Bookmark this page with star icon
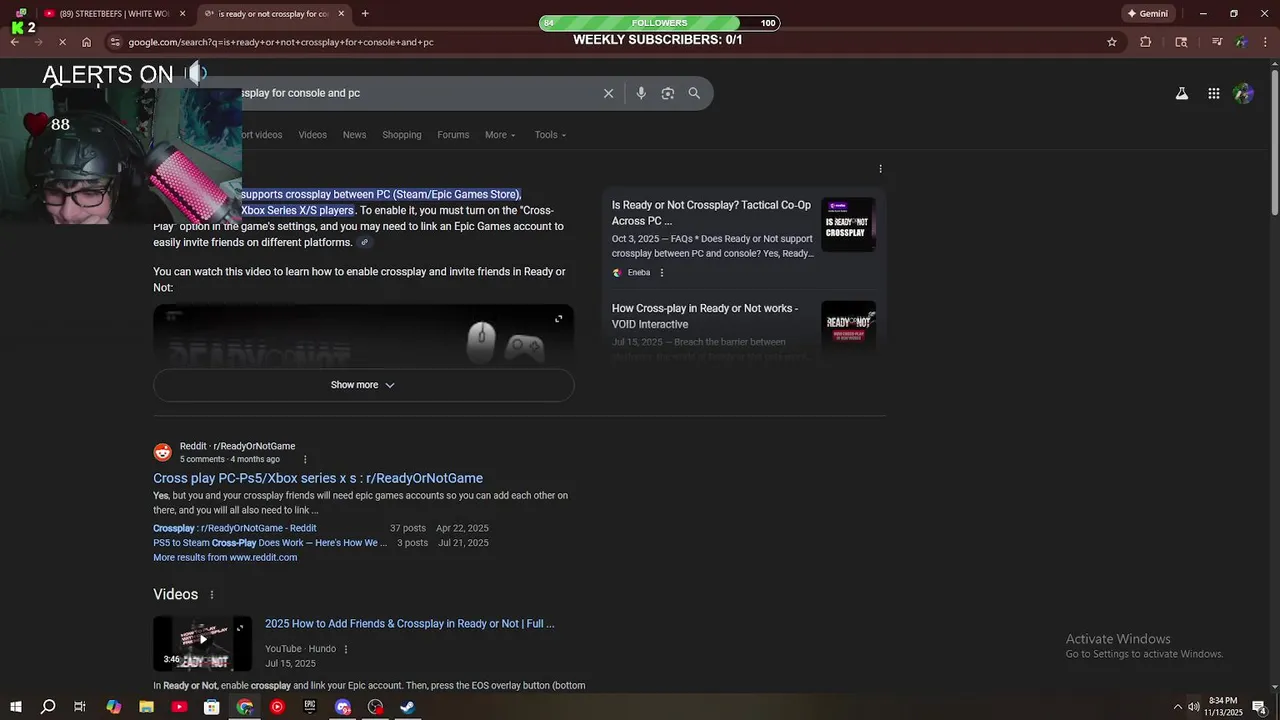Viewport: 1280px width, 720px height. pos(1111,42)
